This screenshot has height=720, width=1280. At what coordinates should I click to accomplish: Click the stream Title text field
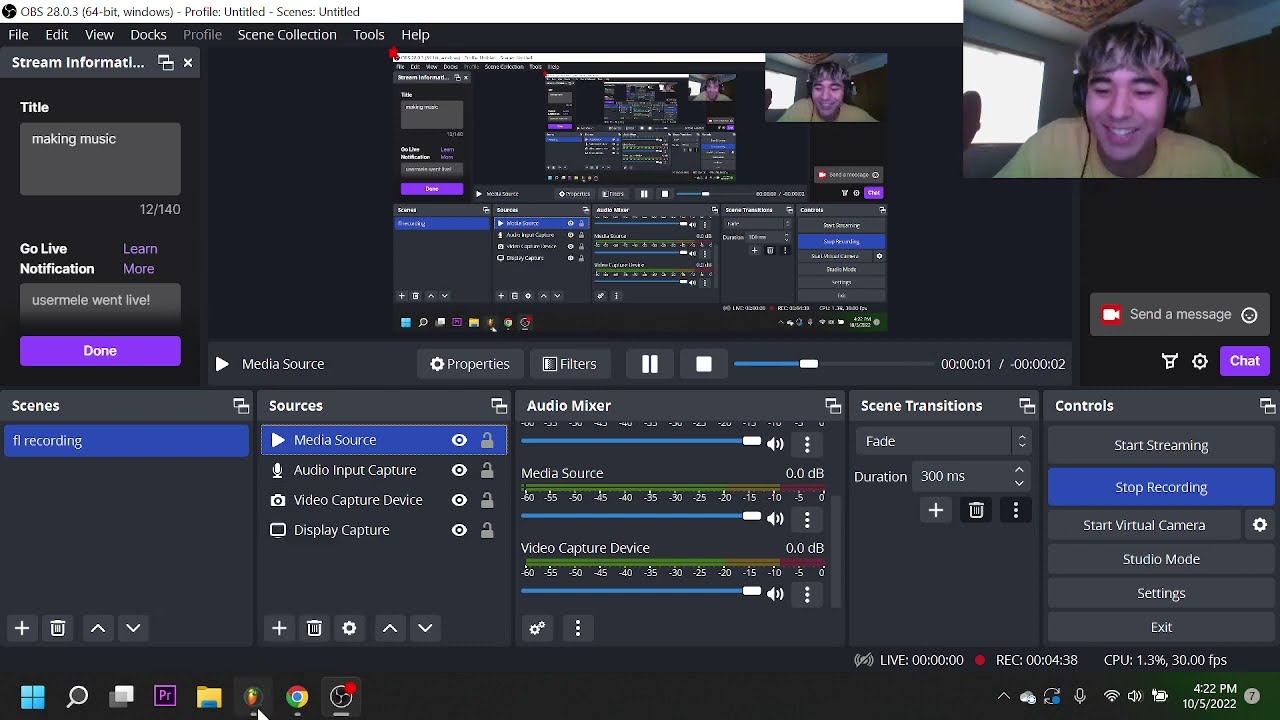click(100, 158)
